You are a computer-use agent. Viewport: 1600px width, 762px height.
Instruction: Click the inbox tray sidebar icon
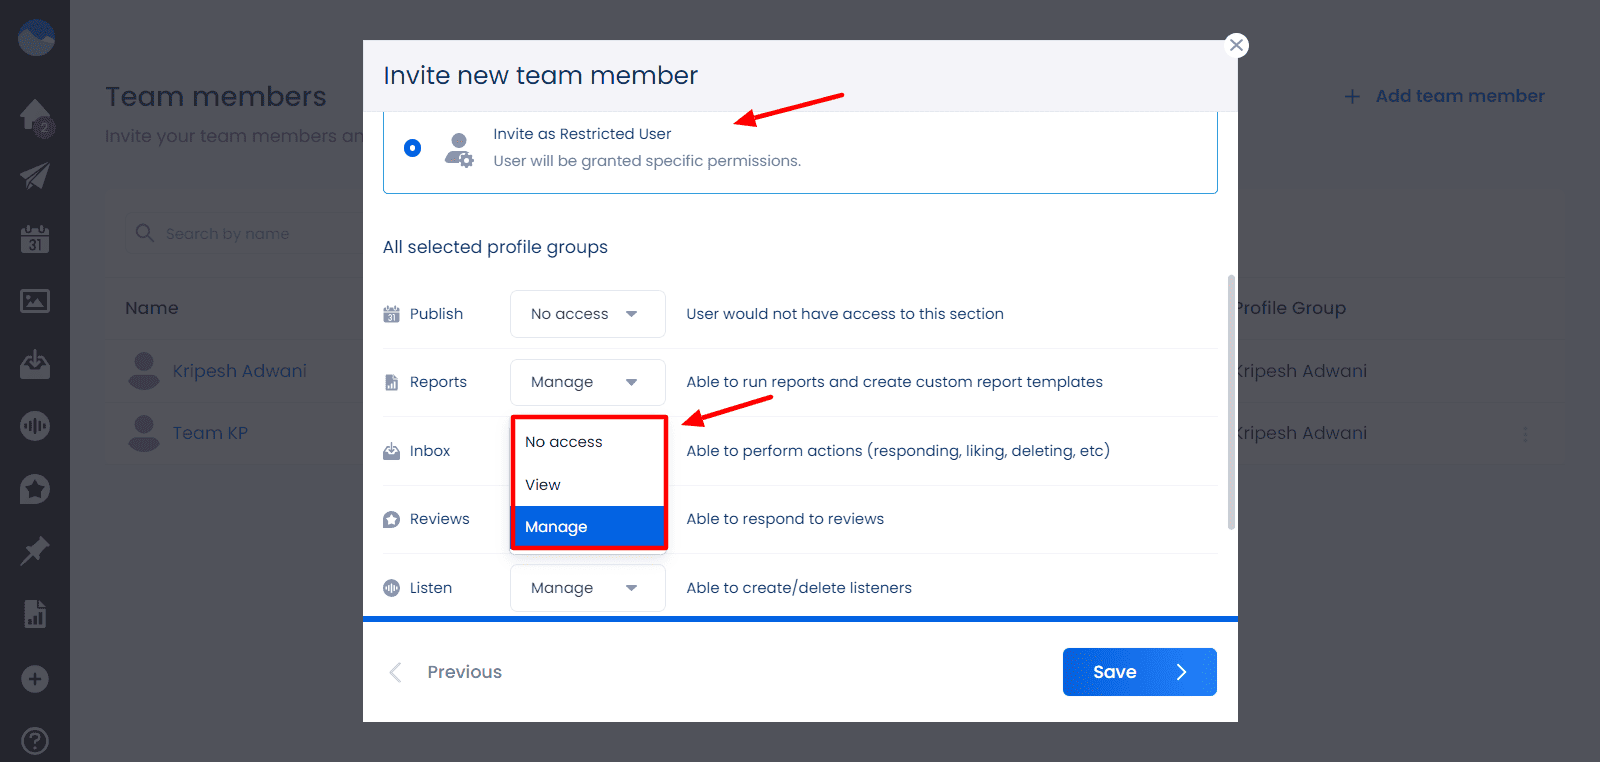pos(35,364)
